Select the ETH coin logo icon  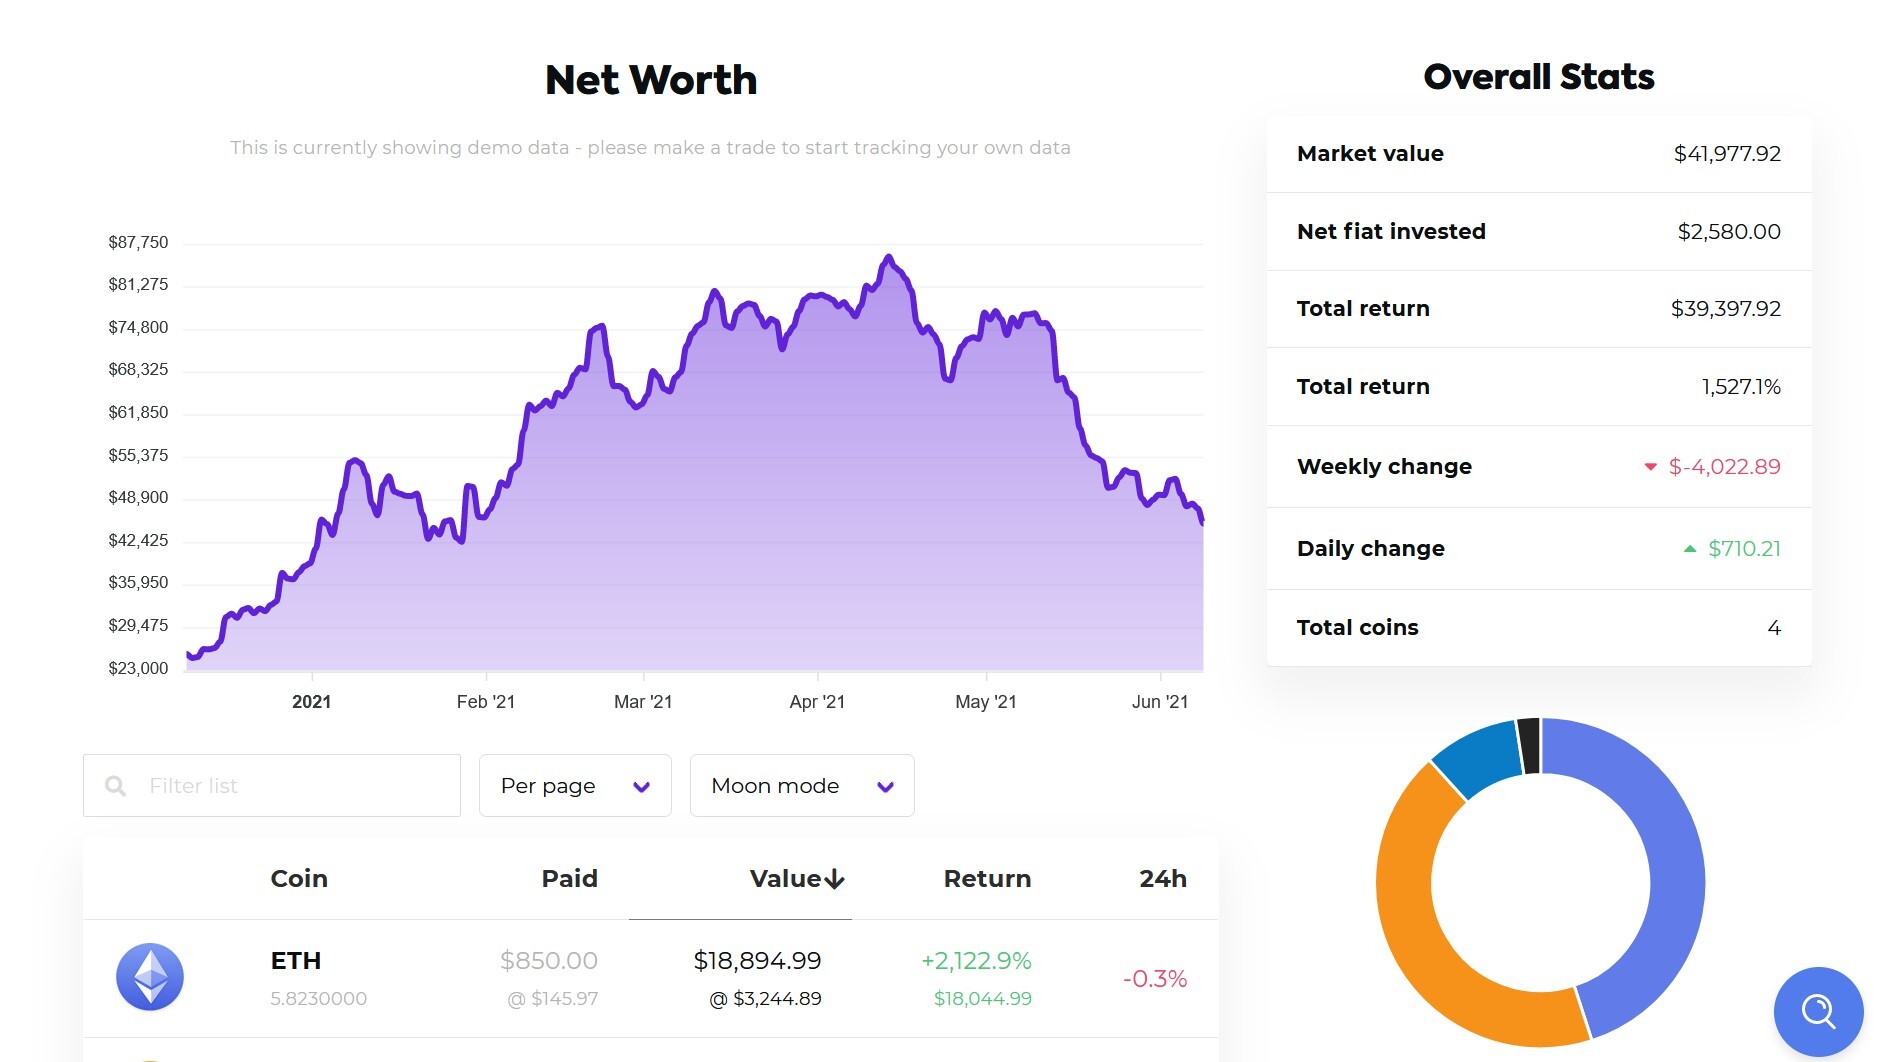(149, 977)
